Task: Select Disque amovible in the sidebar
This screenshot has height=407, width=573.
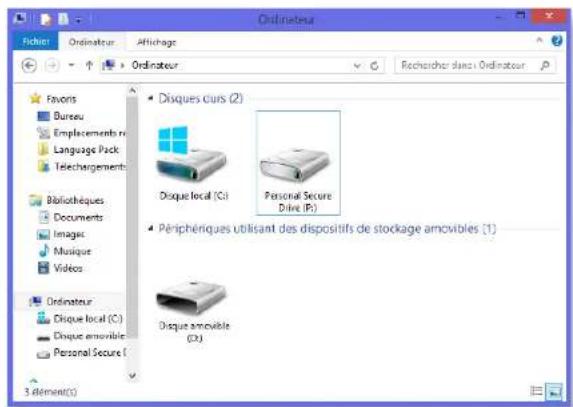Action: point(90,335)
